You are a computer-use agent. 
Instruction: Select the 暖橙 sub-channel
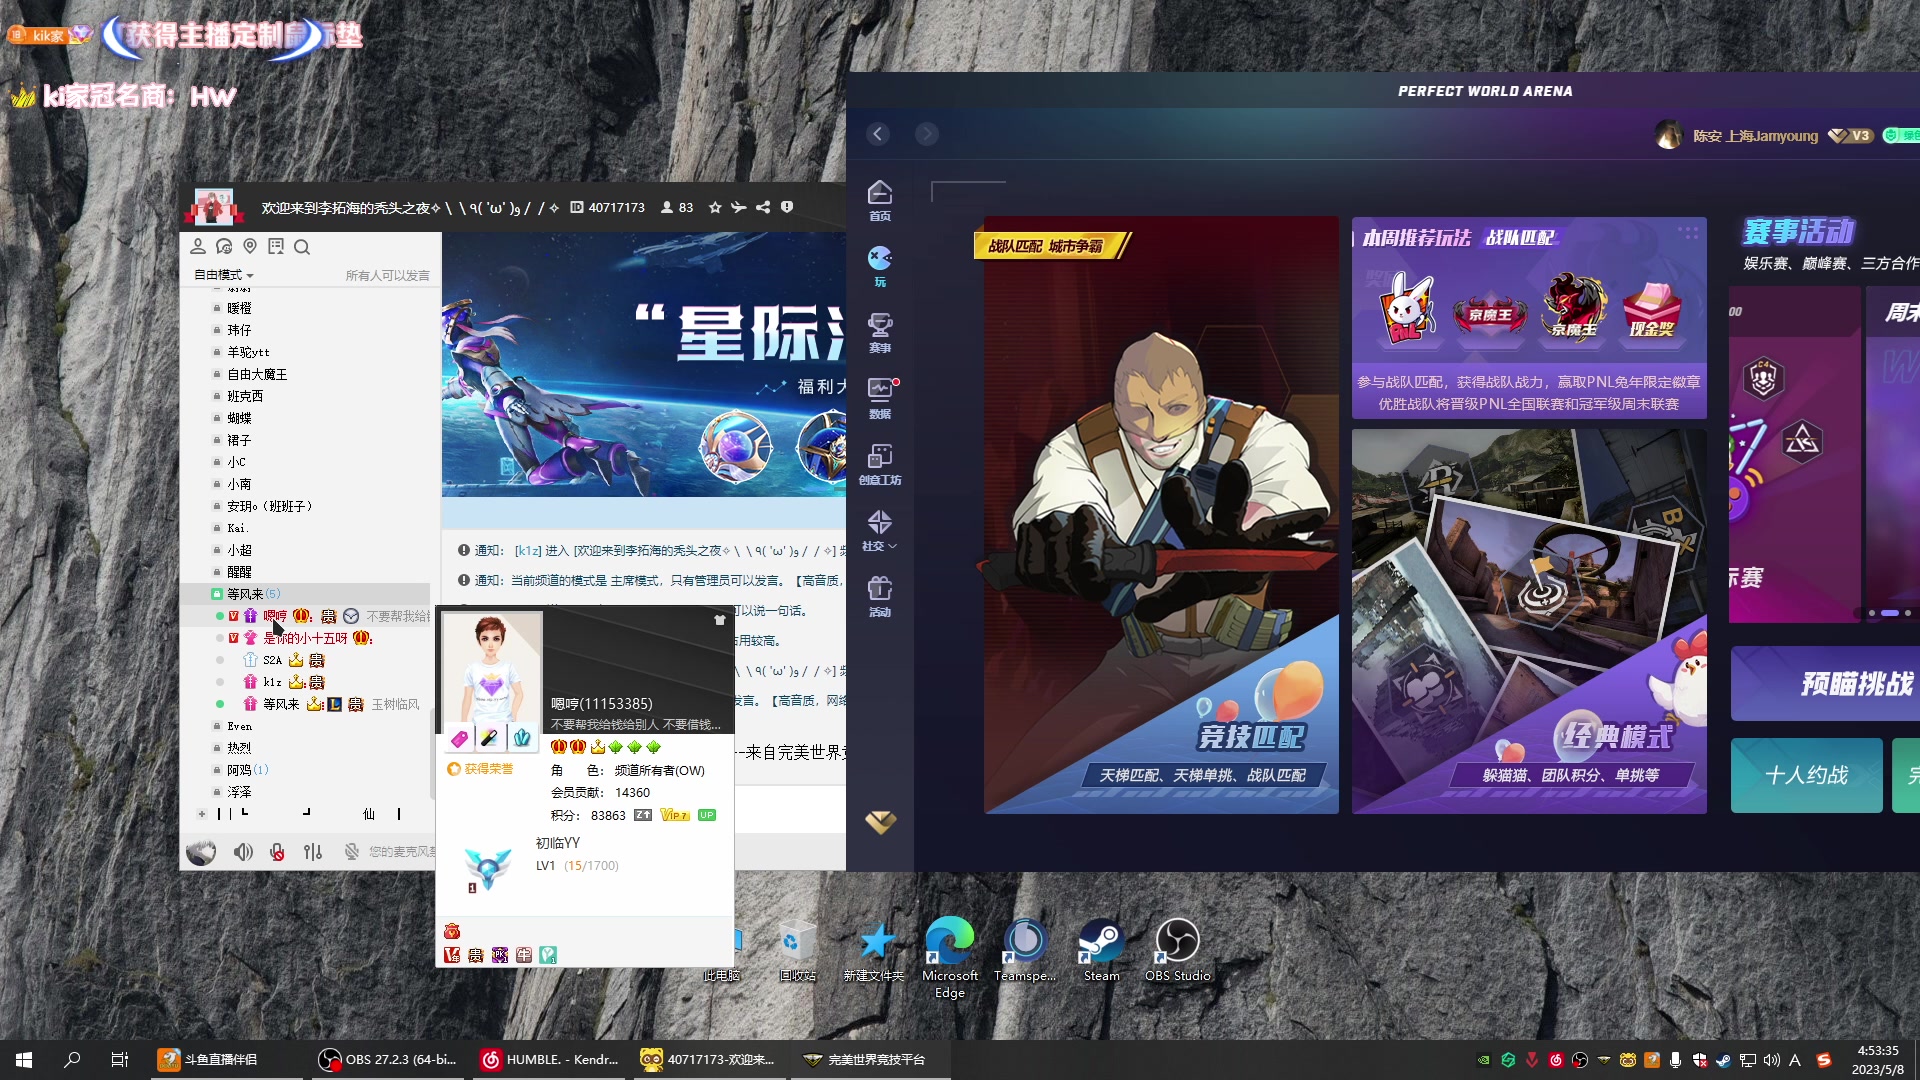click(239, 308)
